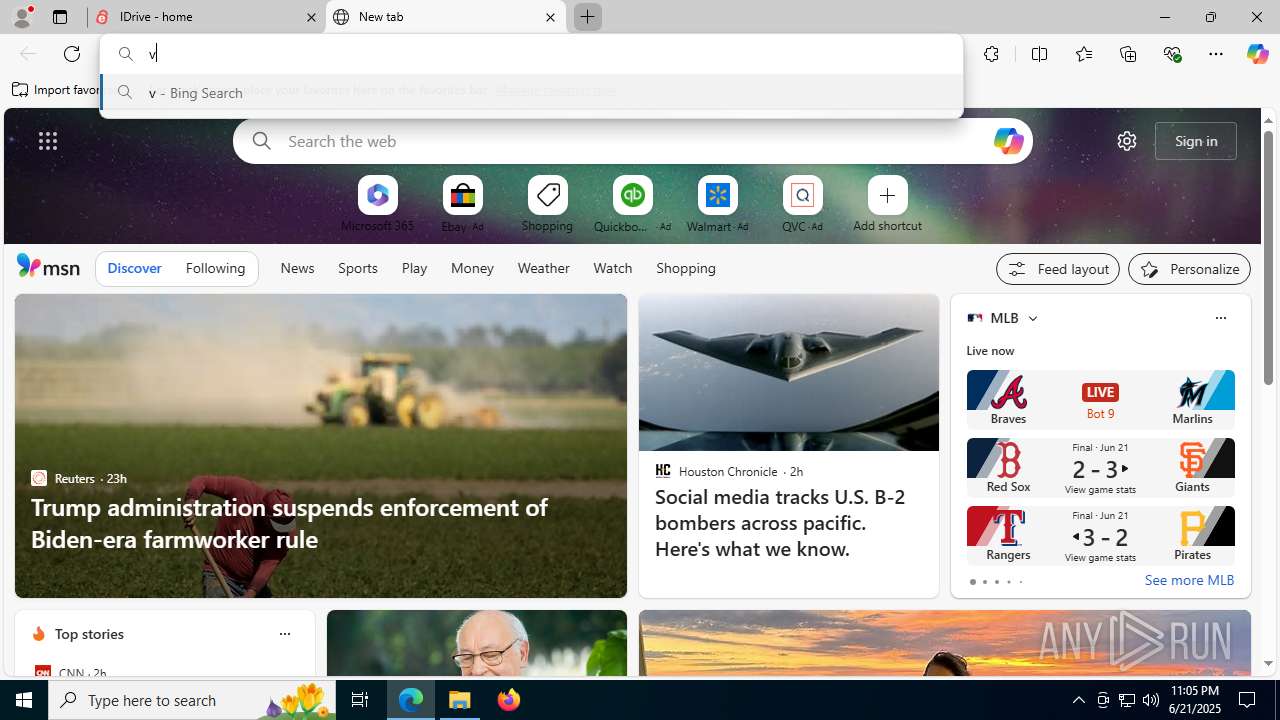Select Following feed tab
Screen dimensions: 1280x720
(x=215, y=268)
